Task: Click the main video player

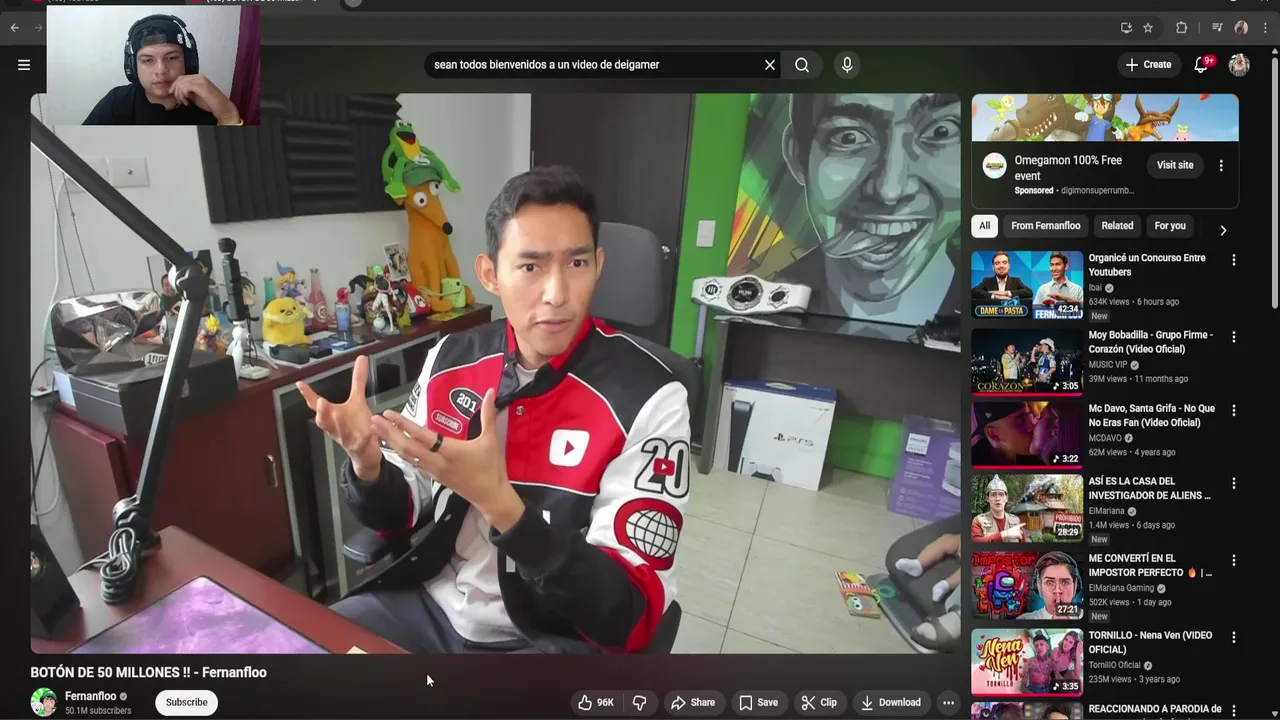Action: 495,373
